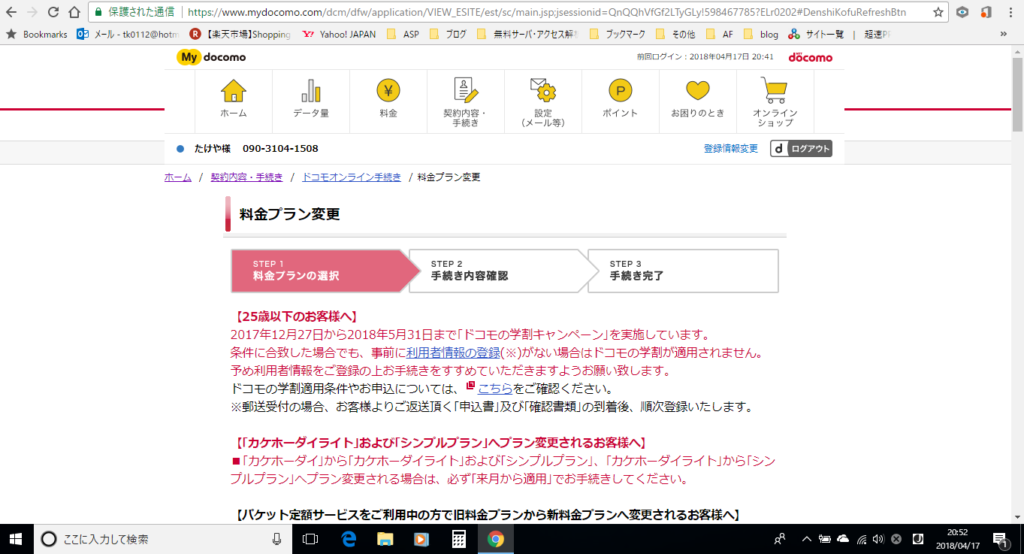
Task: Reload the page with refresh icon
Action: pyautogui.click(x=53, y=12)
